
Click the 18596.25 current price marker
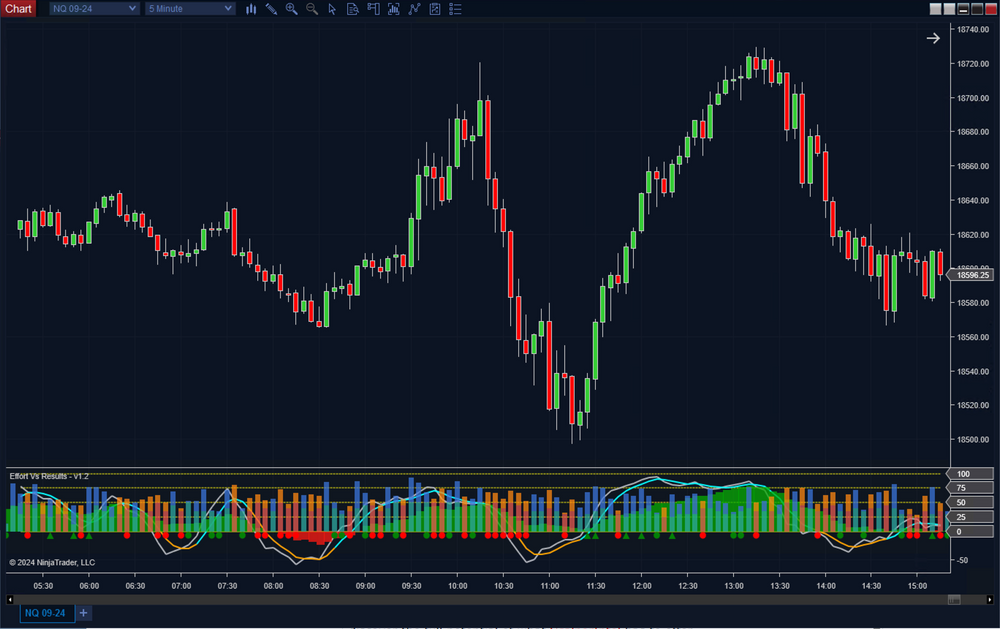click(x=970, y=275)
